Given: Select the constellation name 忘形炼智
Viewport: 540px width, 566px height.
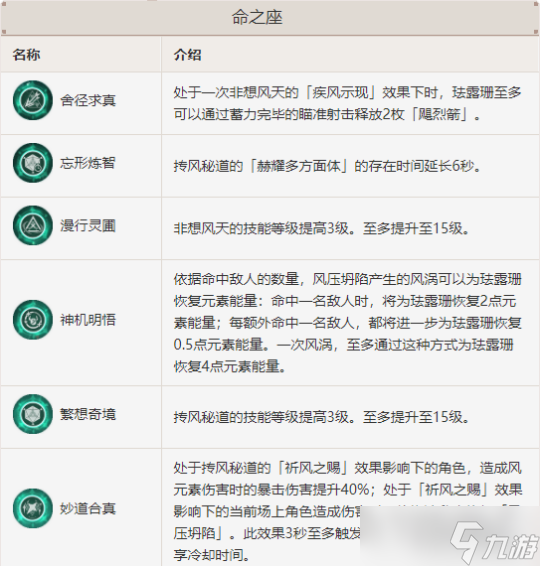Looking at the screenshot, I should click(x=88, y=163).
